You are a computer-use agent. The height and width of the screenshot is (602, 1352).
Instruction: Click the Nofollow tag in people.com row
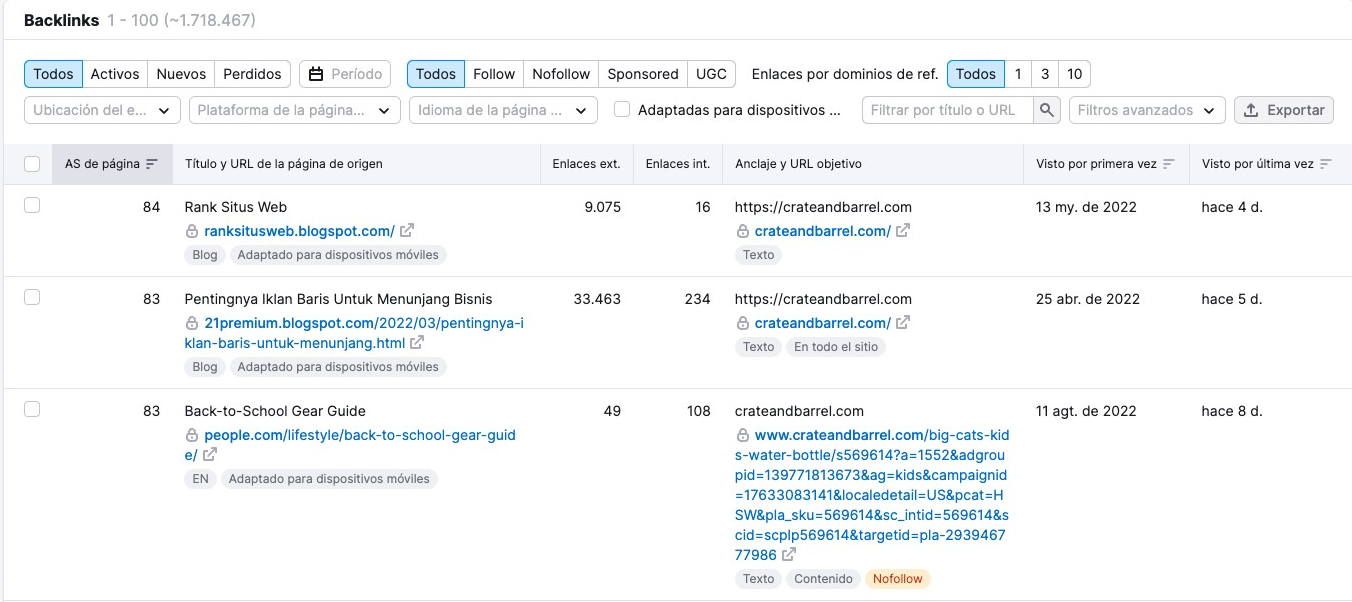tap(898, 579)
